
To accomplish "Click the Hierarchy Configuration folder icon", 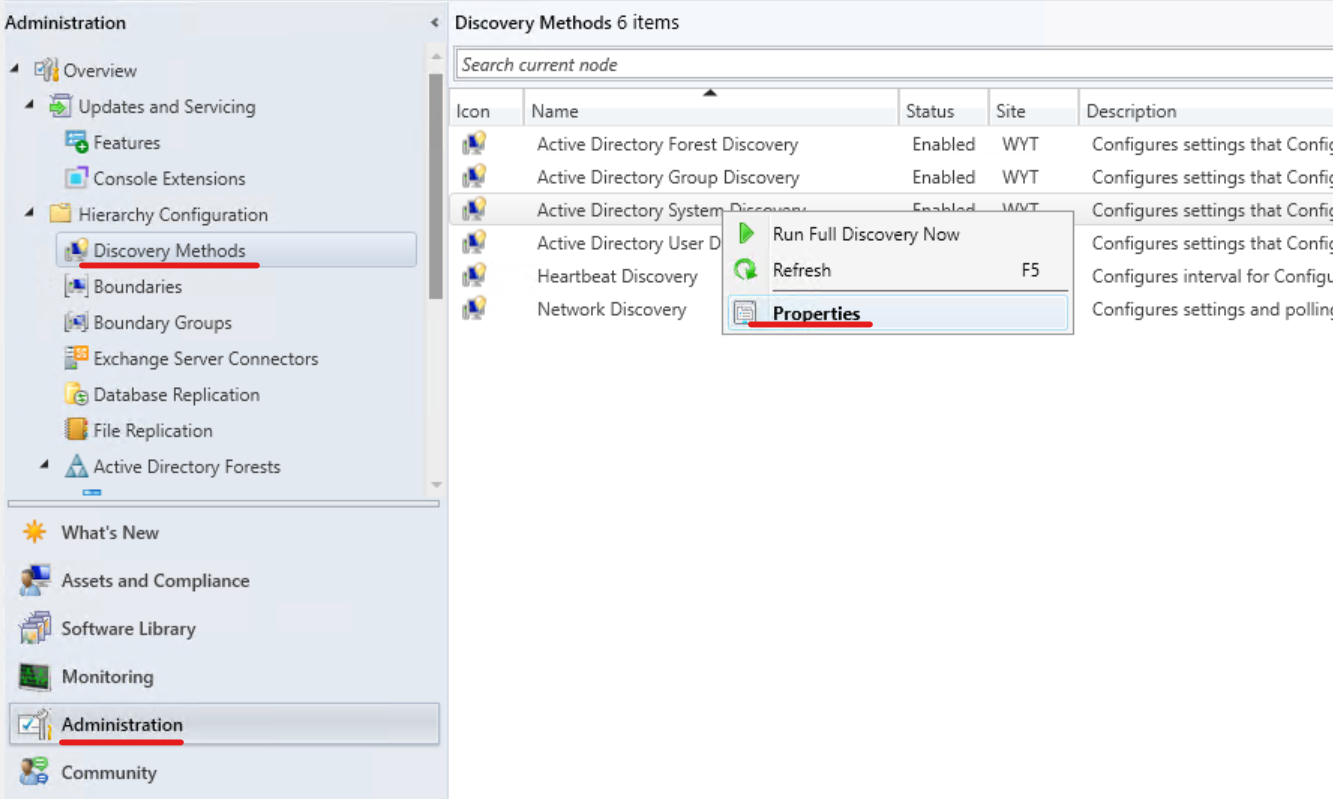I will pos(60,214).
